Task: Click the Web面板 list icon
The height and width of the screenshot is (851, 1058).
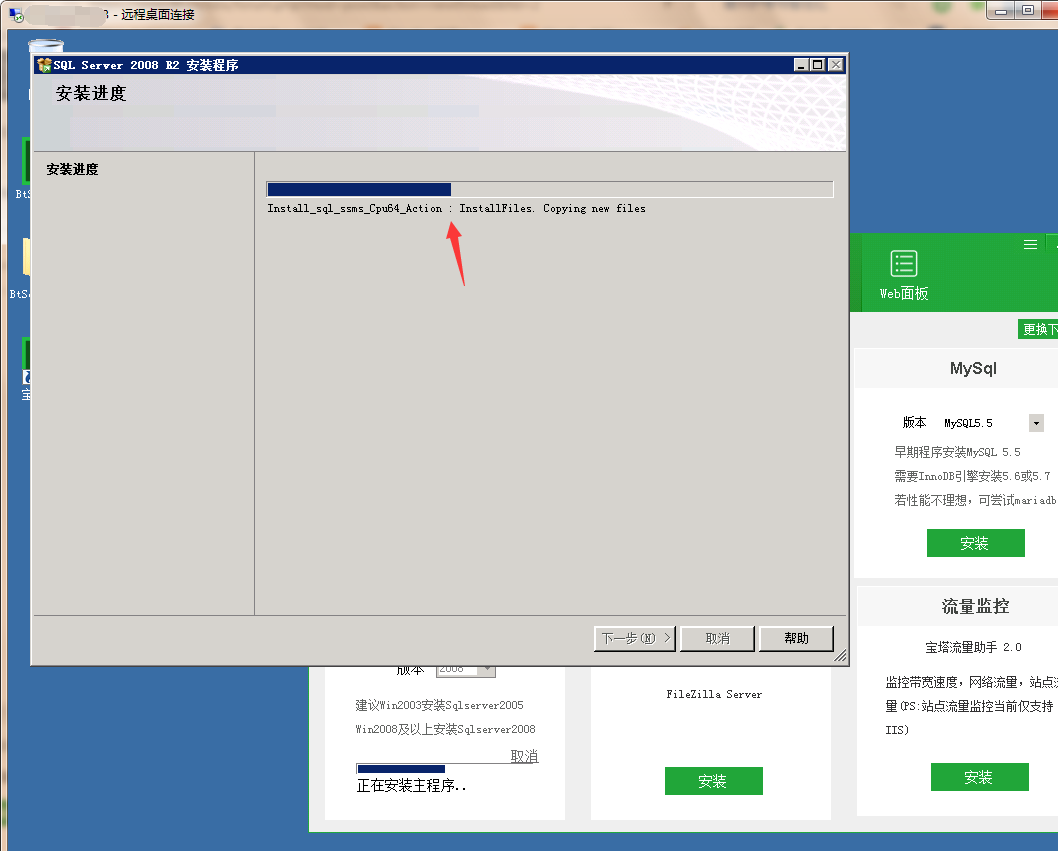Action: click(903, 264)
